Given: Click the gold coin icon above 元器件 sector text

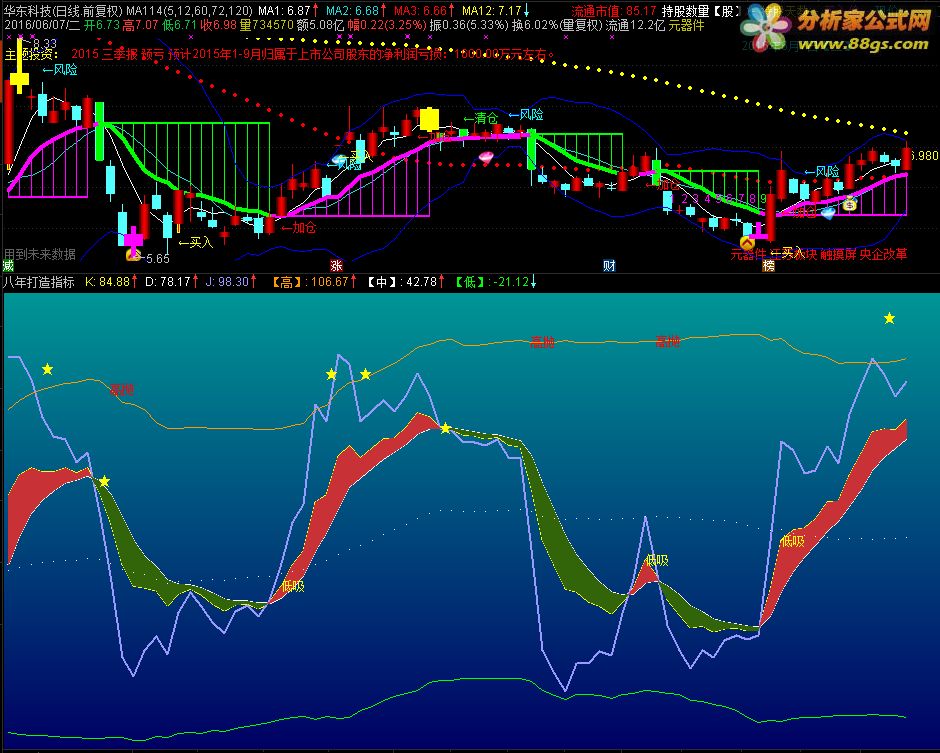Looking at the screenshot, I should pos(747,243).
